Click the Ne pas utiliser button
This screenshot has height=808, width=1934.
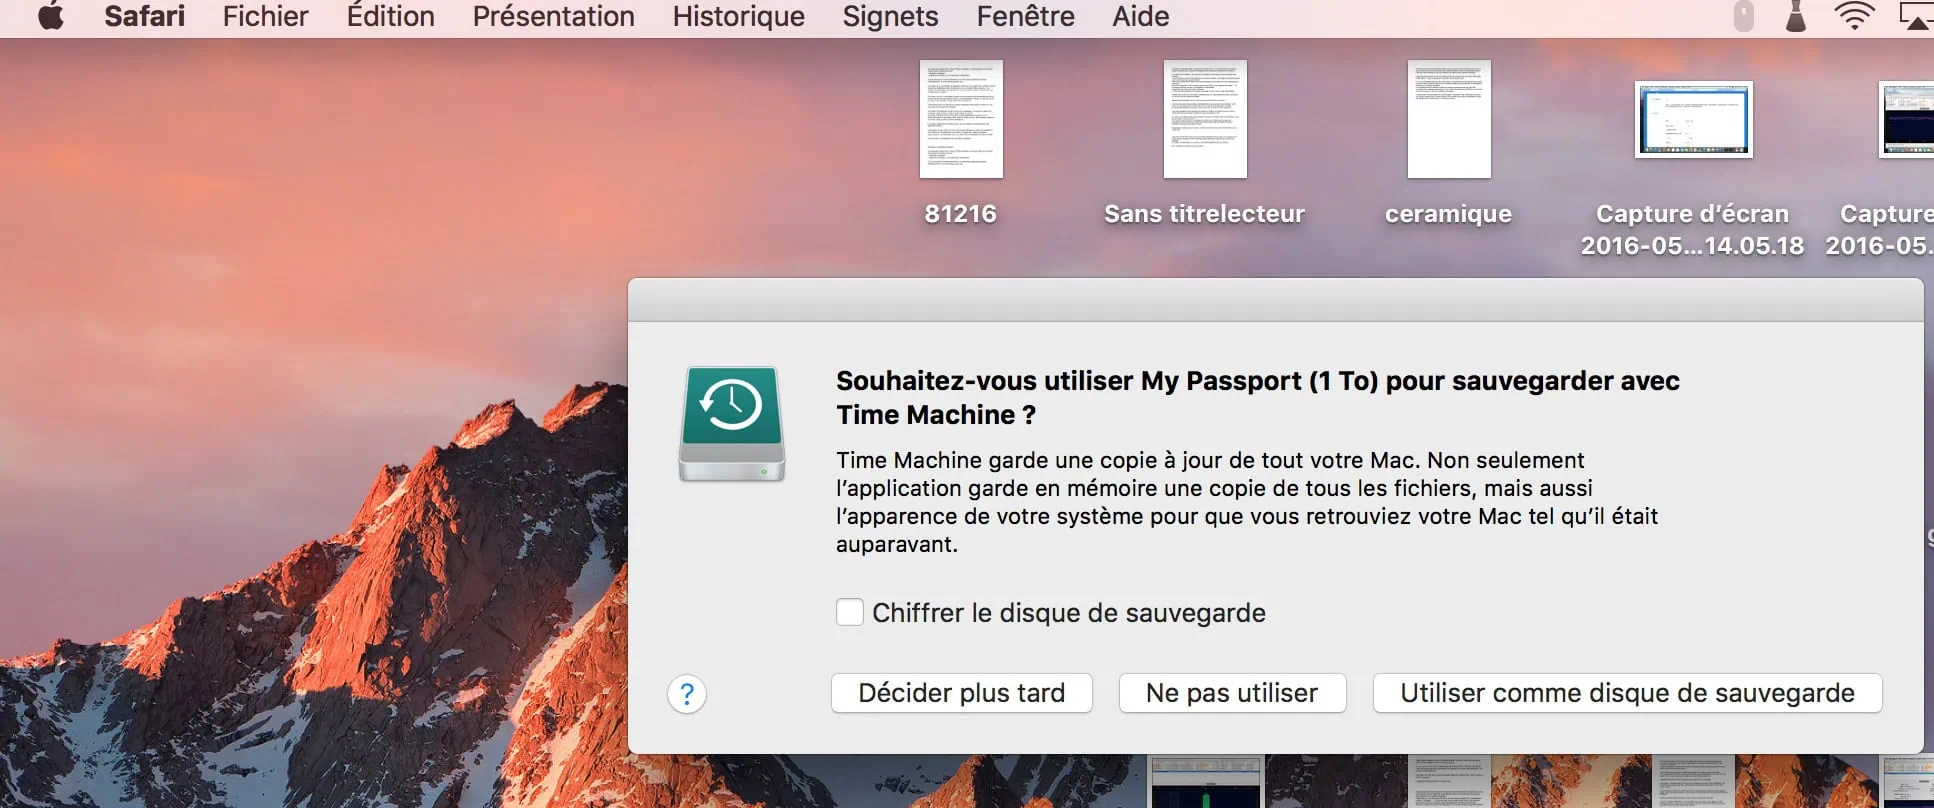pyautogui.click(x=1232, y=693)
